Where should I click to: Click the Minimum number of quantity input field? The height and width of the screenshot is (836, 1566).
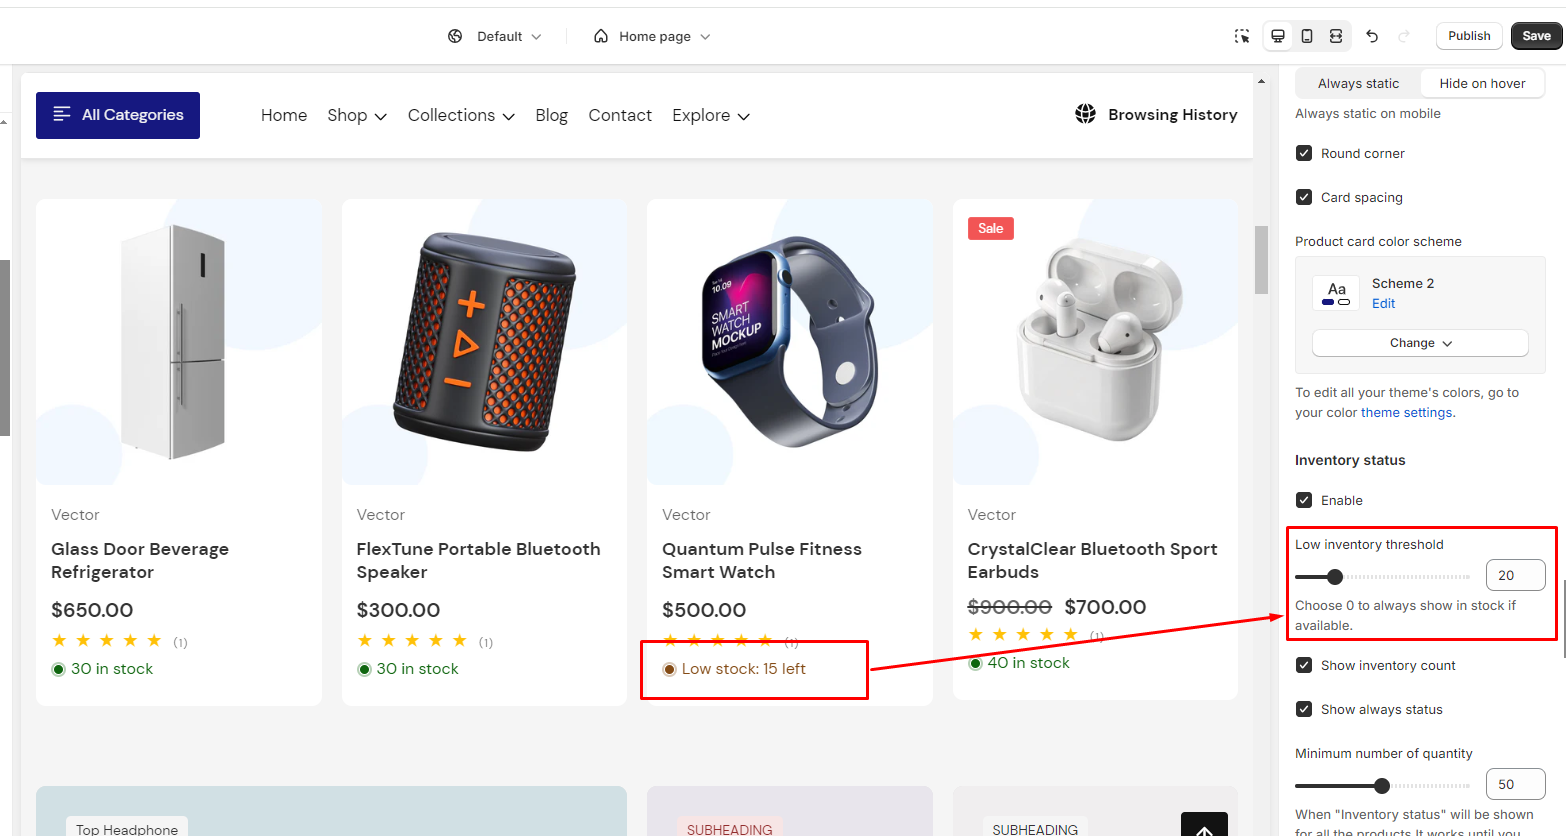tap(1515, 785)
